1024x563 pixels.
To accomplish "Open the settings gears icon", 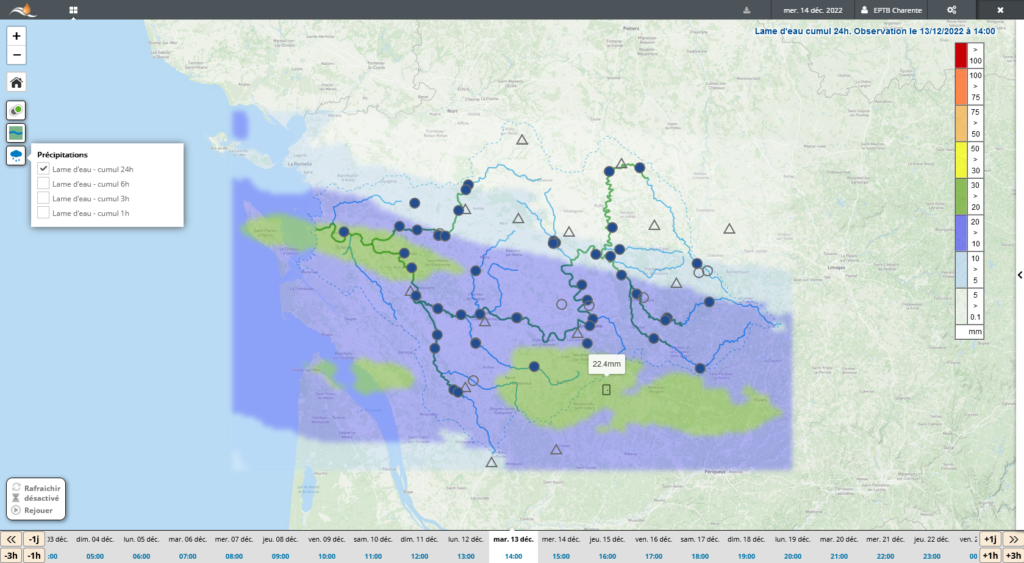I will [952, 10].
